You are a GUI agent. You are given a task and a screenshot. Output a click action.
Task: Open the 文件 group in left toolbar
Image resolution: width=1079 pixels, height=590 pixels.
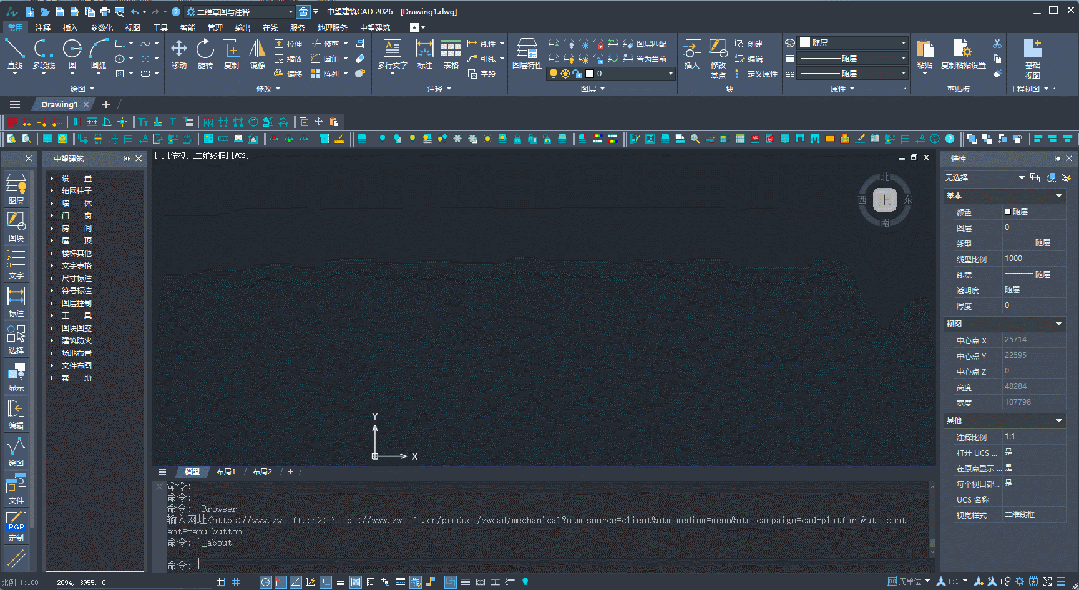coord(16,489)
